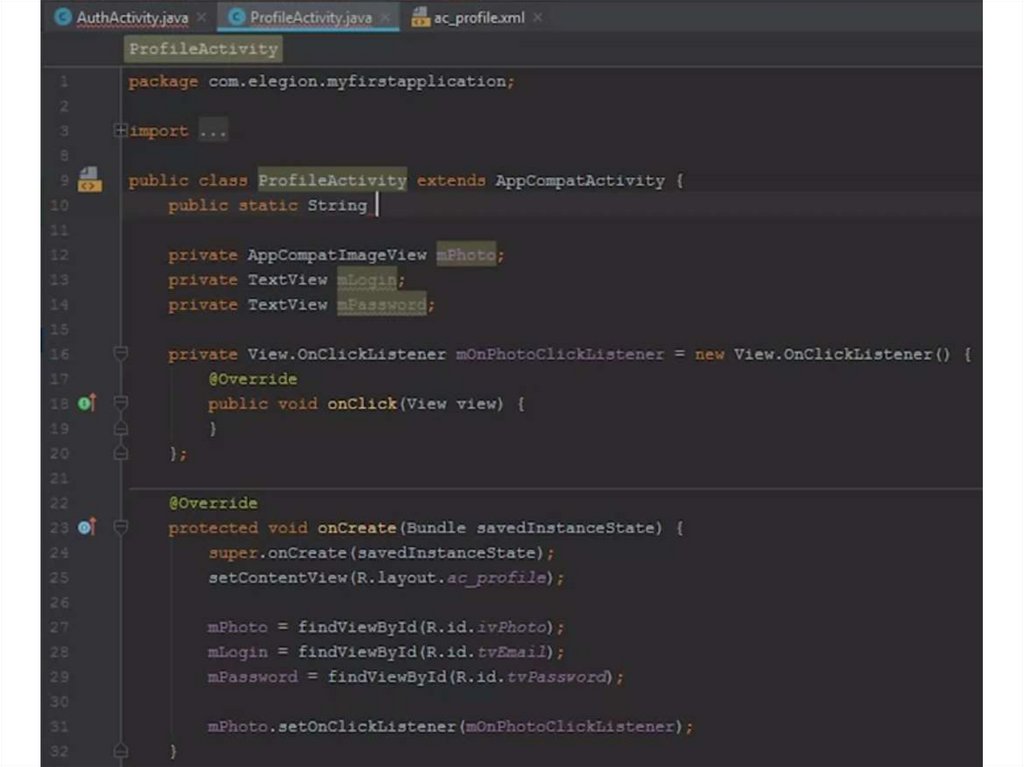
Task: Click the folded import ellipsis placeholder
Action: (212, 131)
